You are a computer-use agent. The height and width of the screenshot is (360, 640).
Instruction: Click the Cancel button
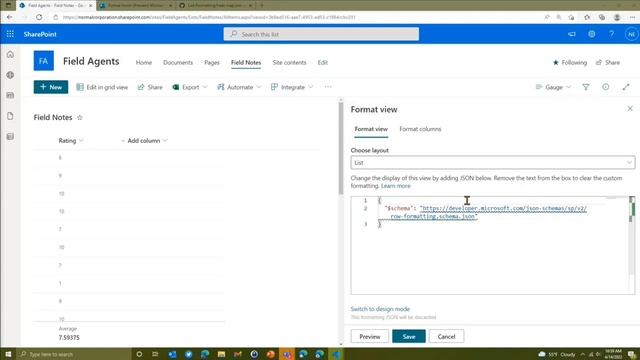coord(446,336)
